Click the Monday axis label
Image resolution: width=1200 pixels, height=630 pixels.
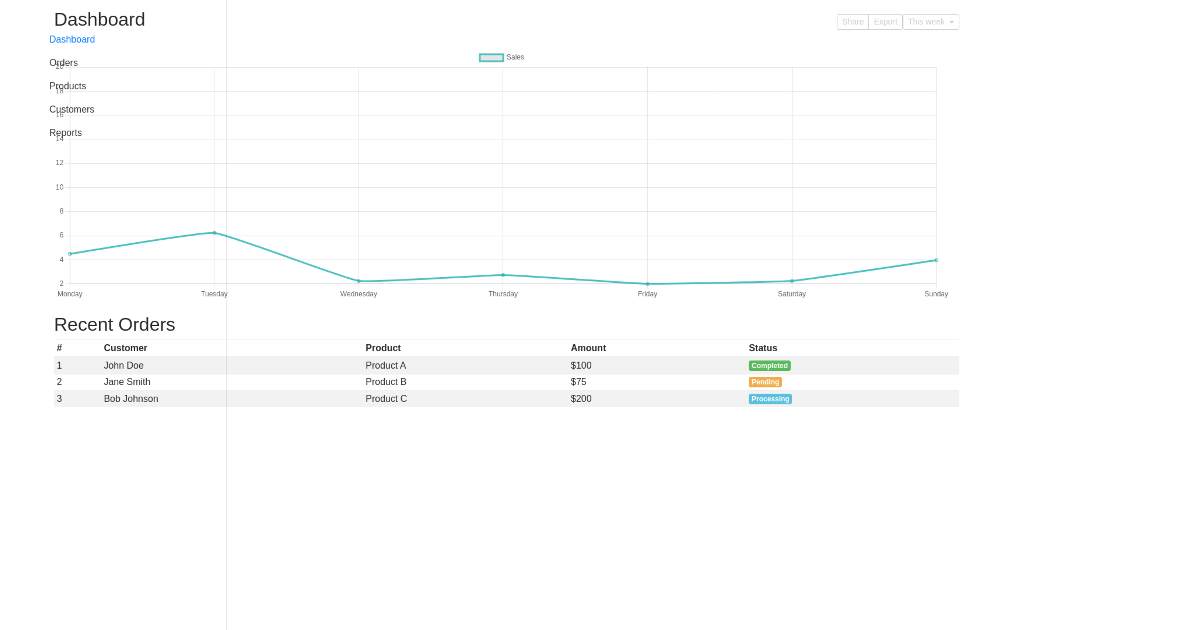[x=70, y=294]
